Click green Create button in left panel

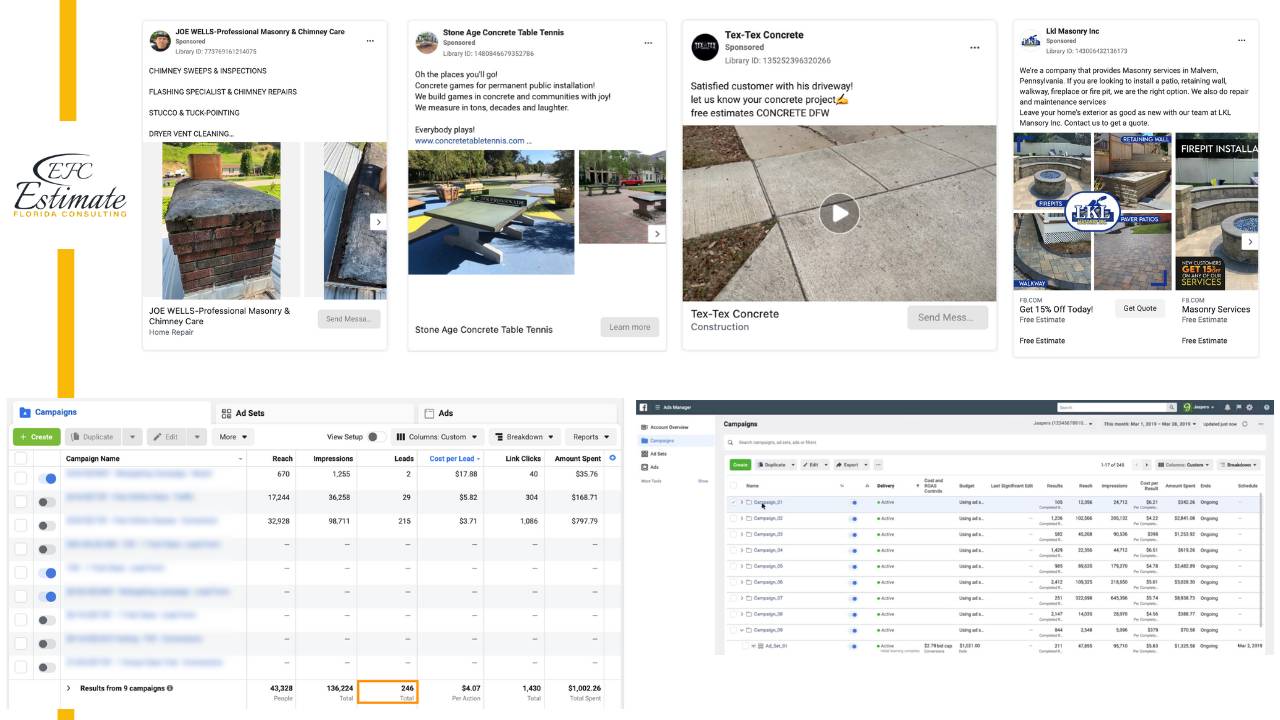pyautogui.click(x=36, y=437)
